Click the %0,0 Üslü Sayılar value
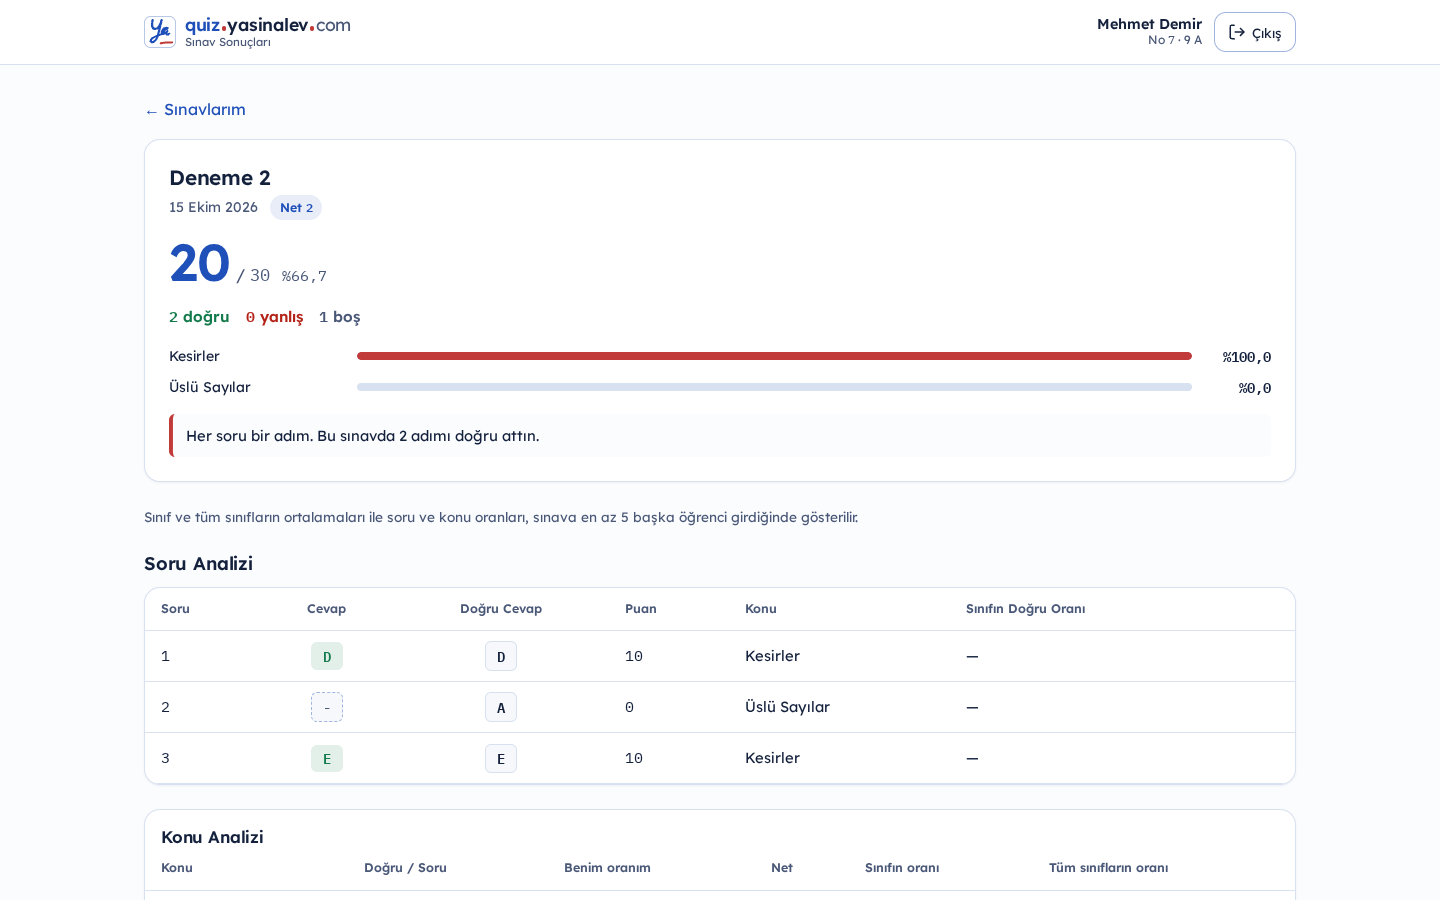Viewport: 1440px width, 900px height. click(x=1255, y=388)
